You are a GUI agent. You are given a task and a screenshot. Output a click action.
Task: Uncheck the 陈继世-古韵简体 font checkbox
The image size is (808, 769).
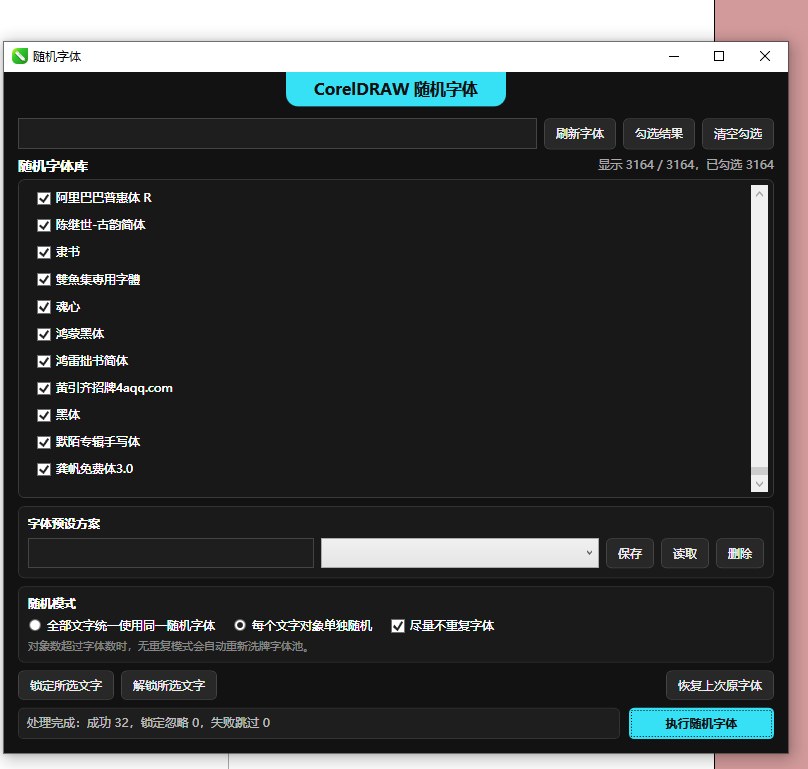click(x=44, y=225)
